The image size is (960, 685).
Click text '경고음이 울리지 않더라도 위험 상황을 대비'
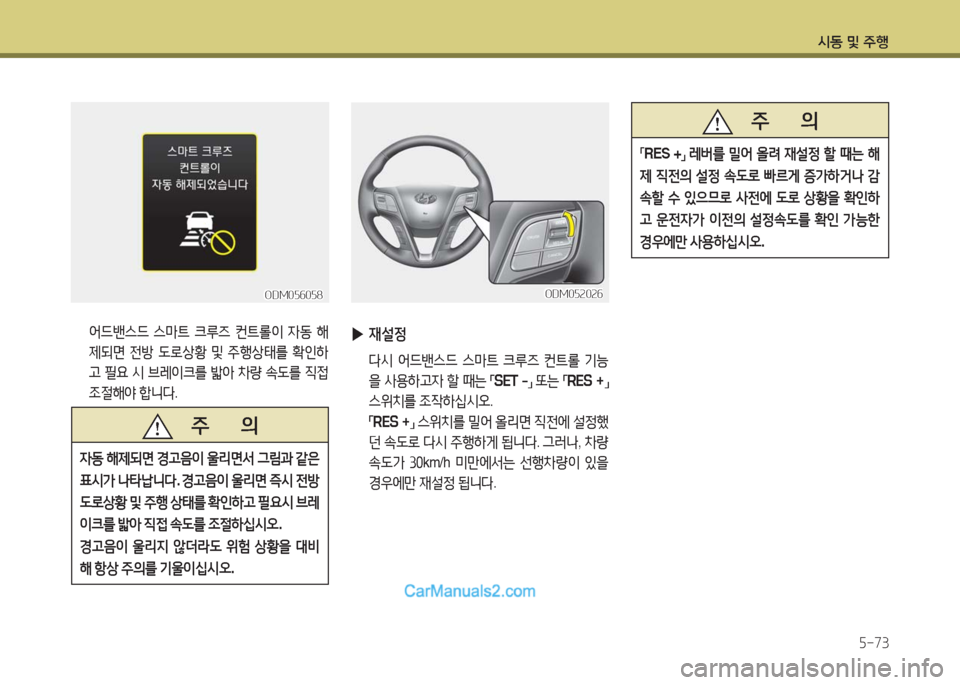200,546
